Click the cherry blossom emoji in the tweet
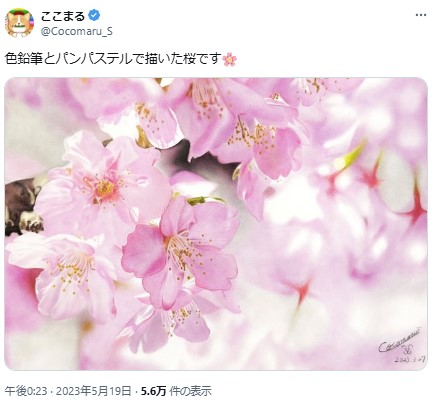Image resolution: width=432 pixels, height=410 pixels. coord(229,59)
